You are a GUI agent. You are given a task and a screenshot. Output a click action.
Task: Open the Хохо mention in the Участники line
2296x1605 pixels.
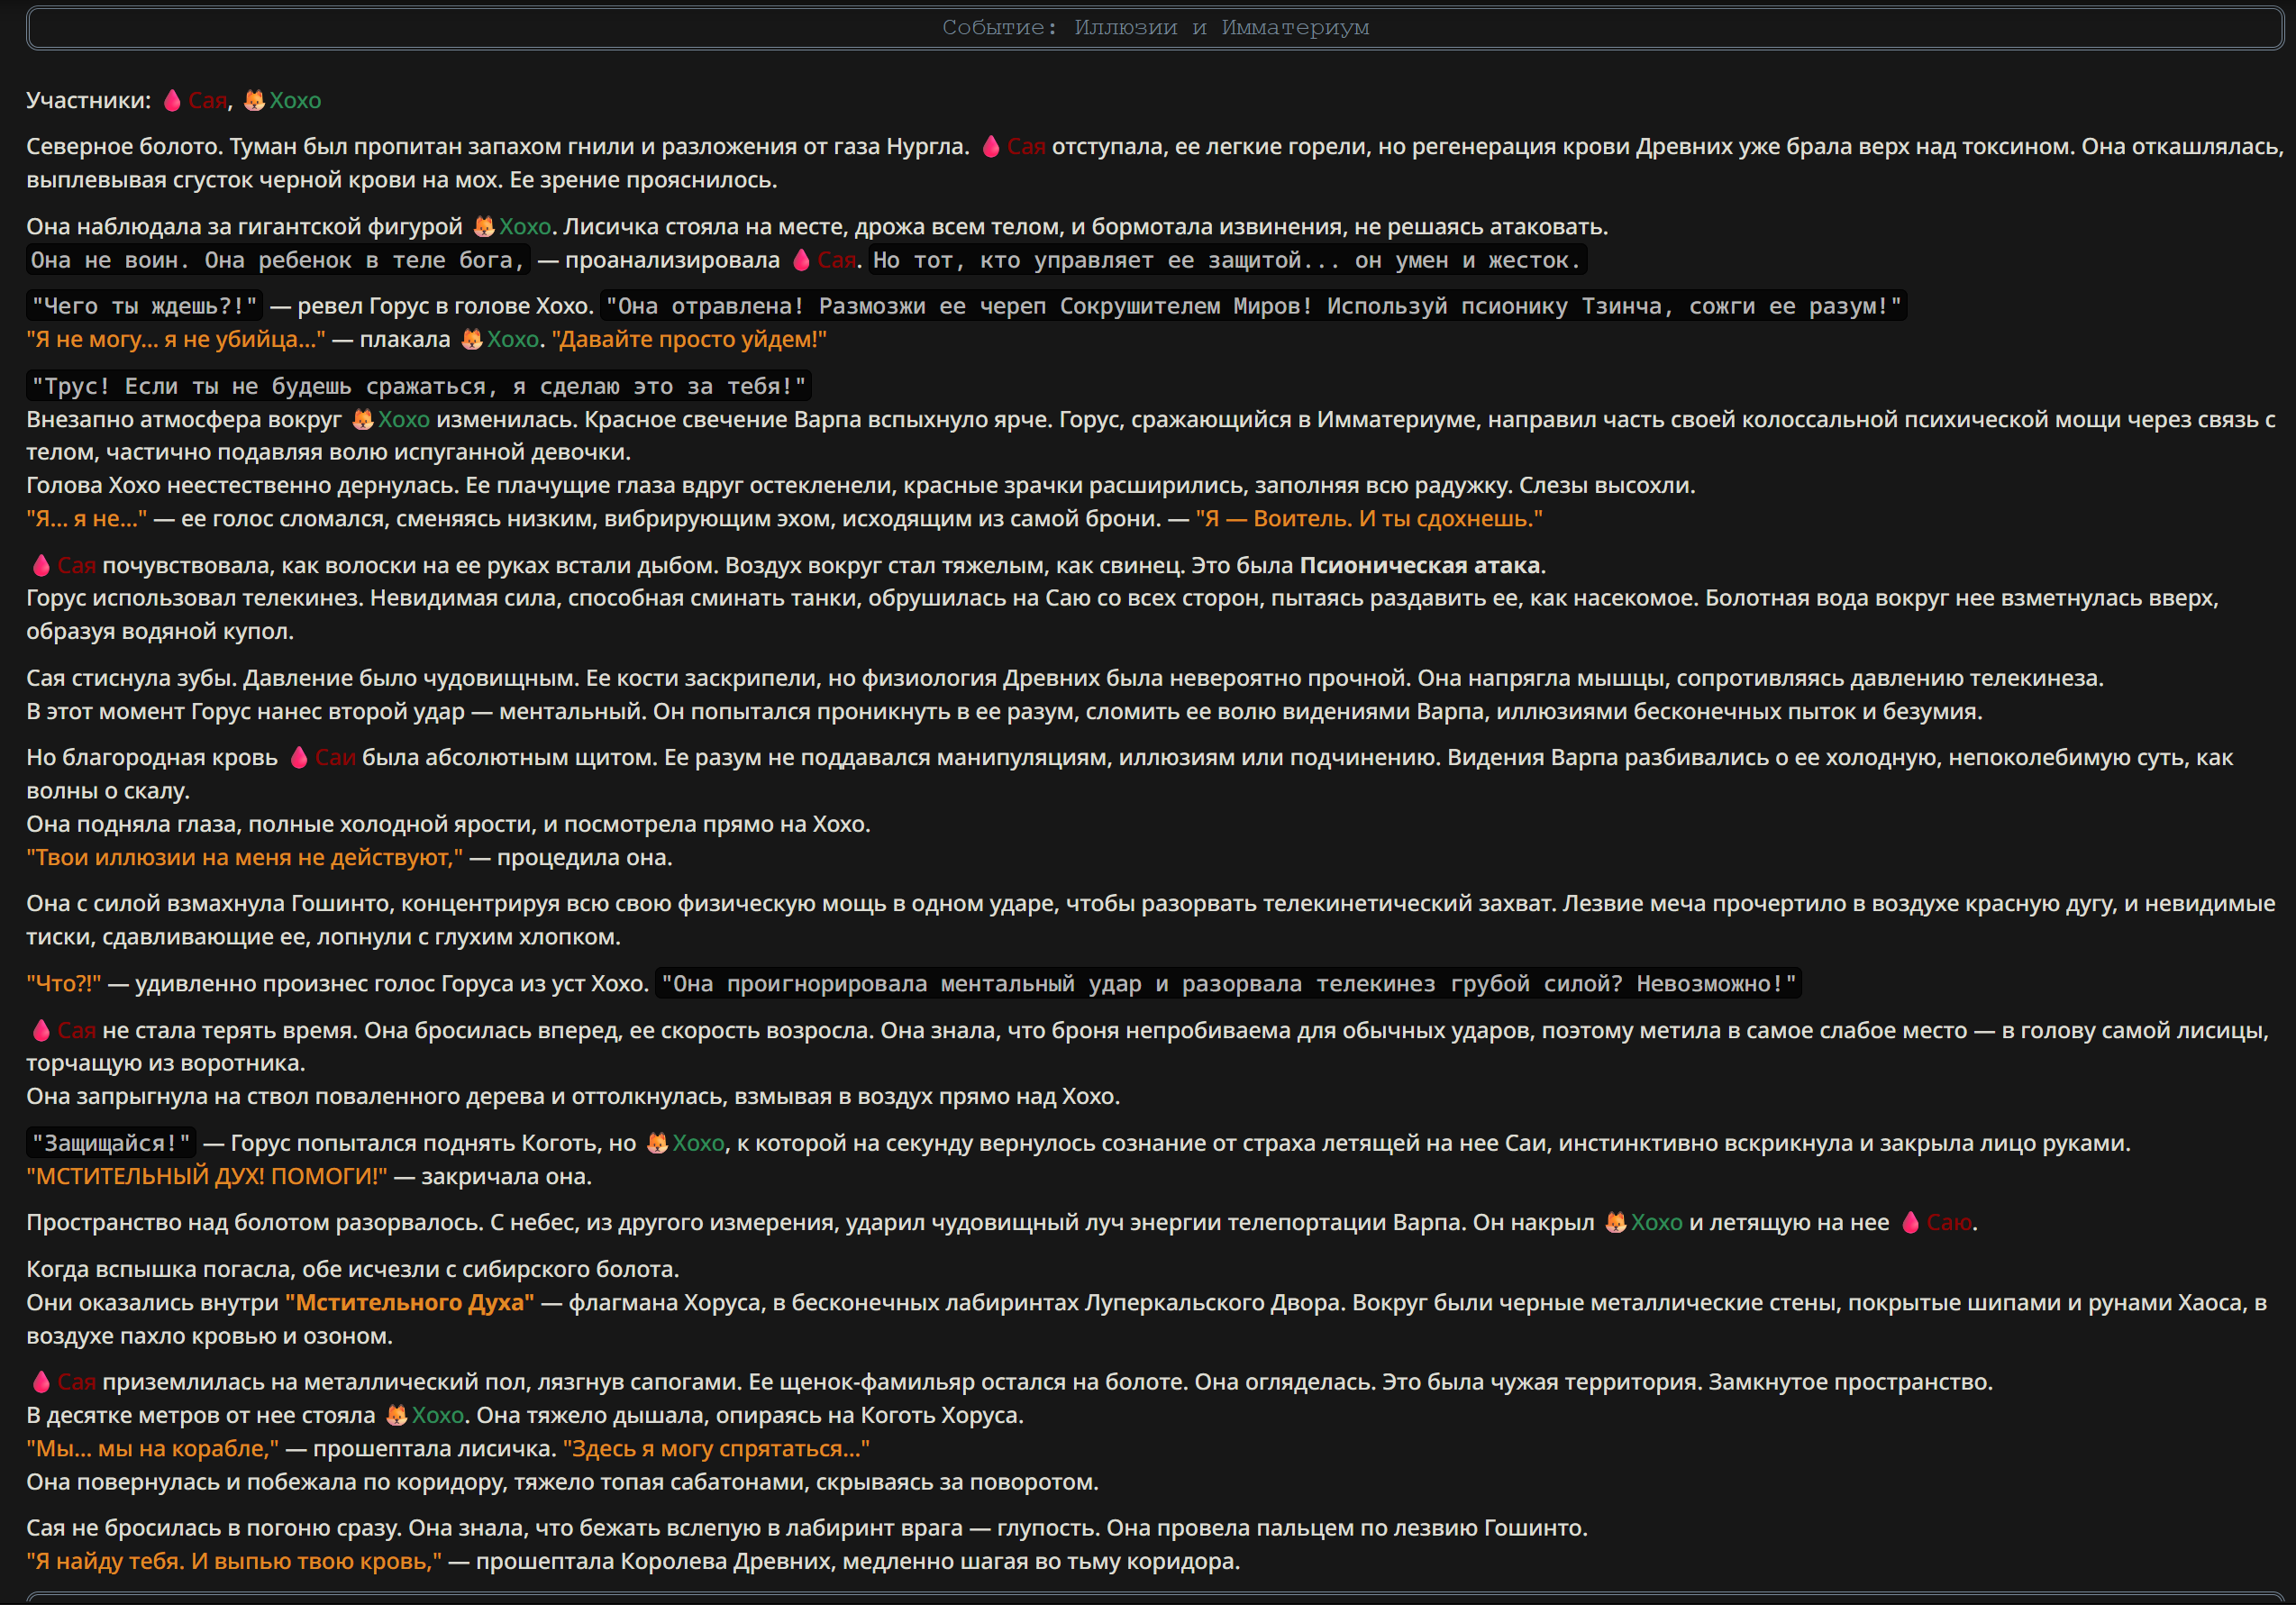point(295,100)
